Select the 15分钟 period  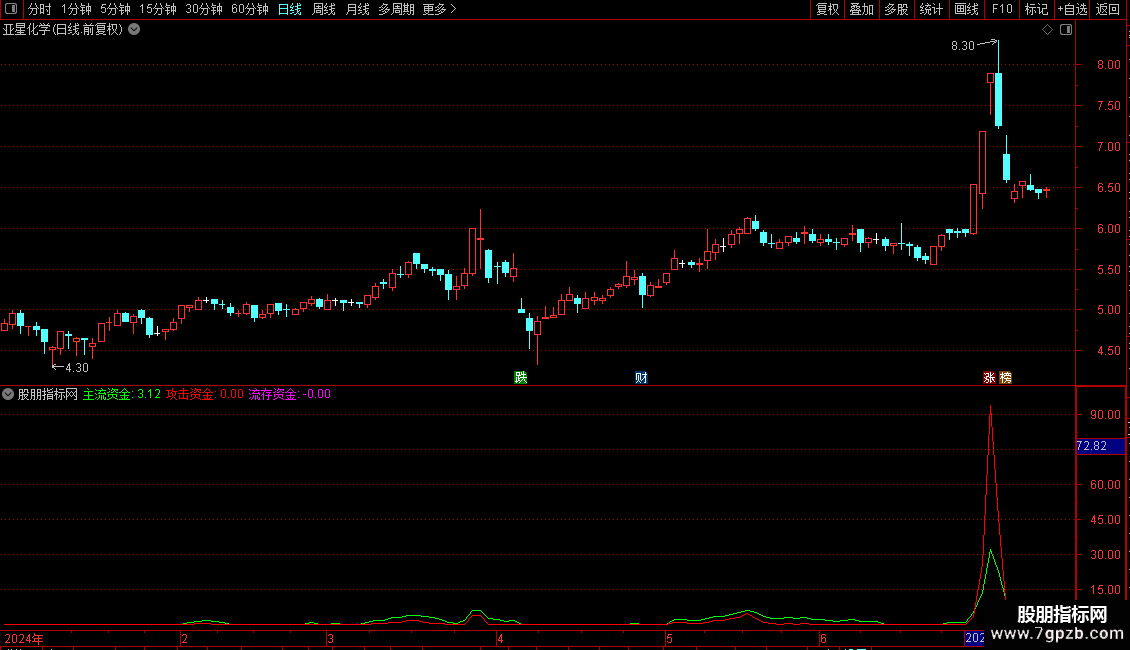coord(157,9)
